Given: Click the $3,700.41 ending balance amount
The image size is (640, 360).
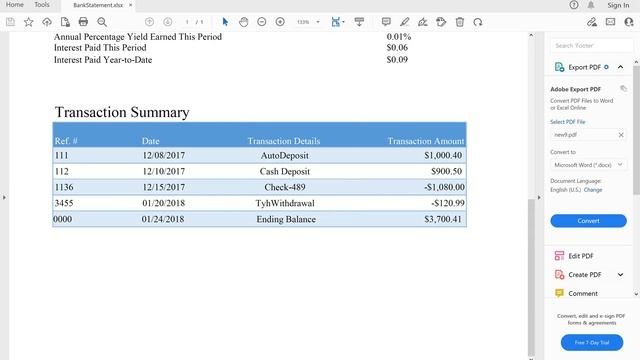Looking at the screenshot, I should coord(443,219).
